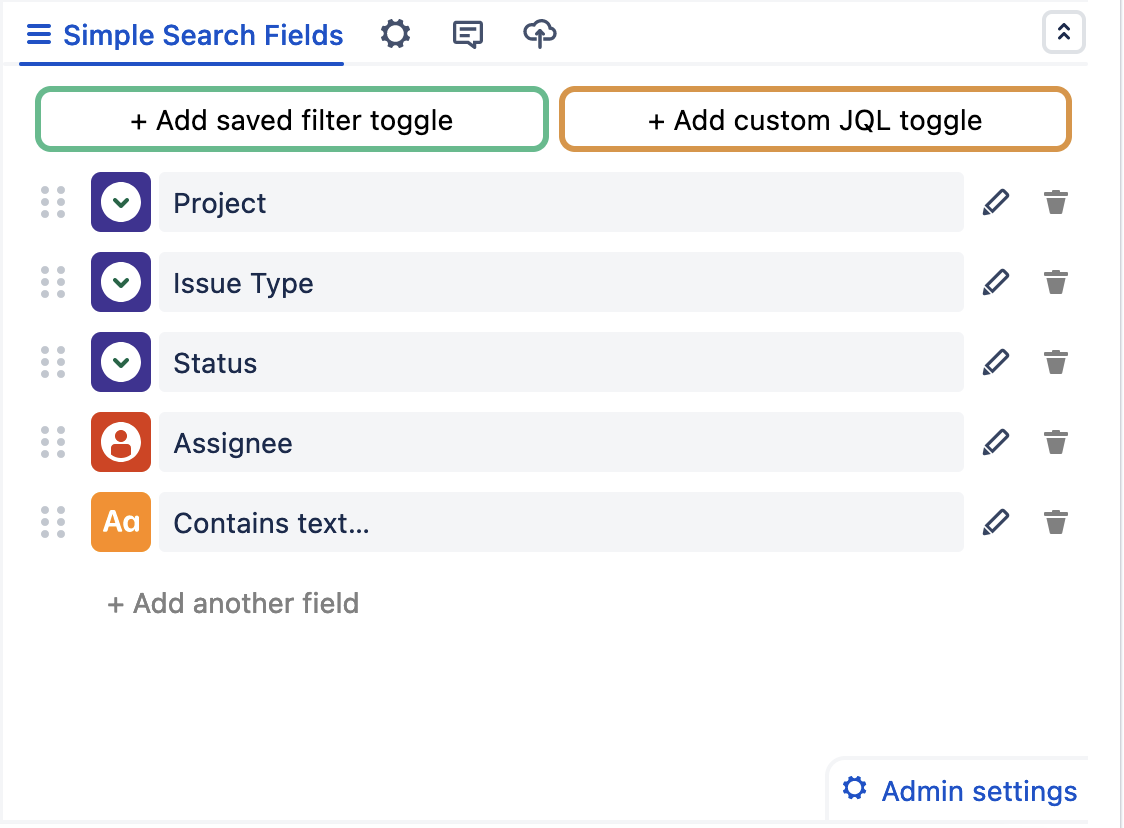Click the Project dropdown type icon
1124x828 pixels.
[121, 202]
